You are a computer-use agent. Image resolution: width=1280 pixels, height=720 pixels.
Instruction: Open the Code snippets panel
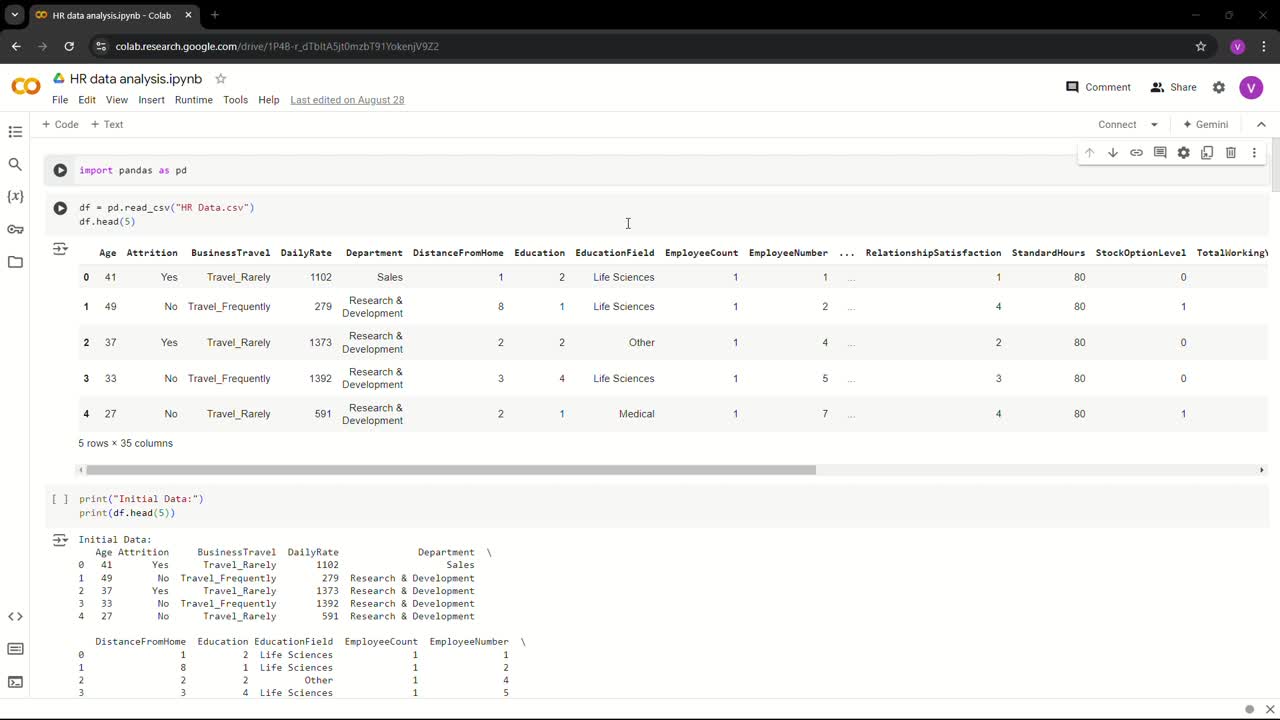click(15, 617)
